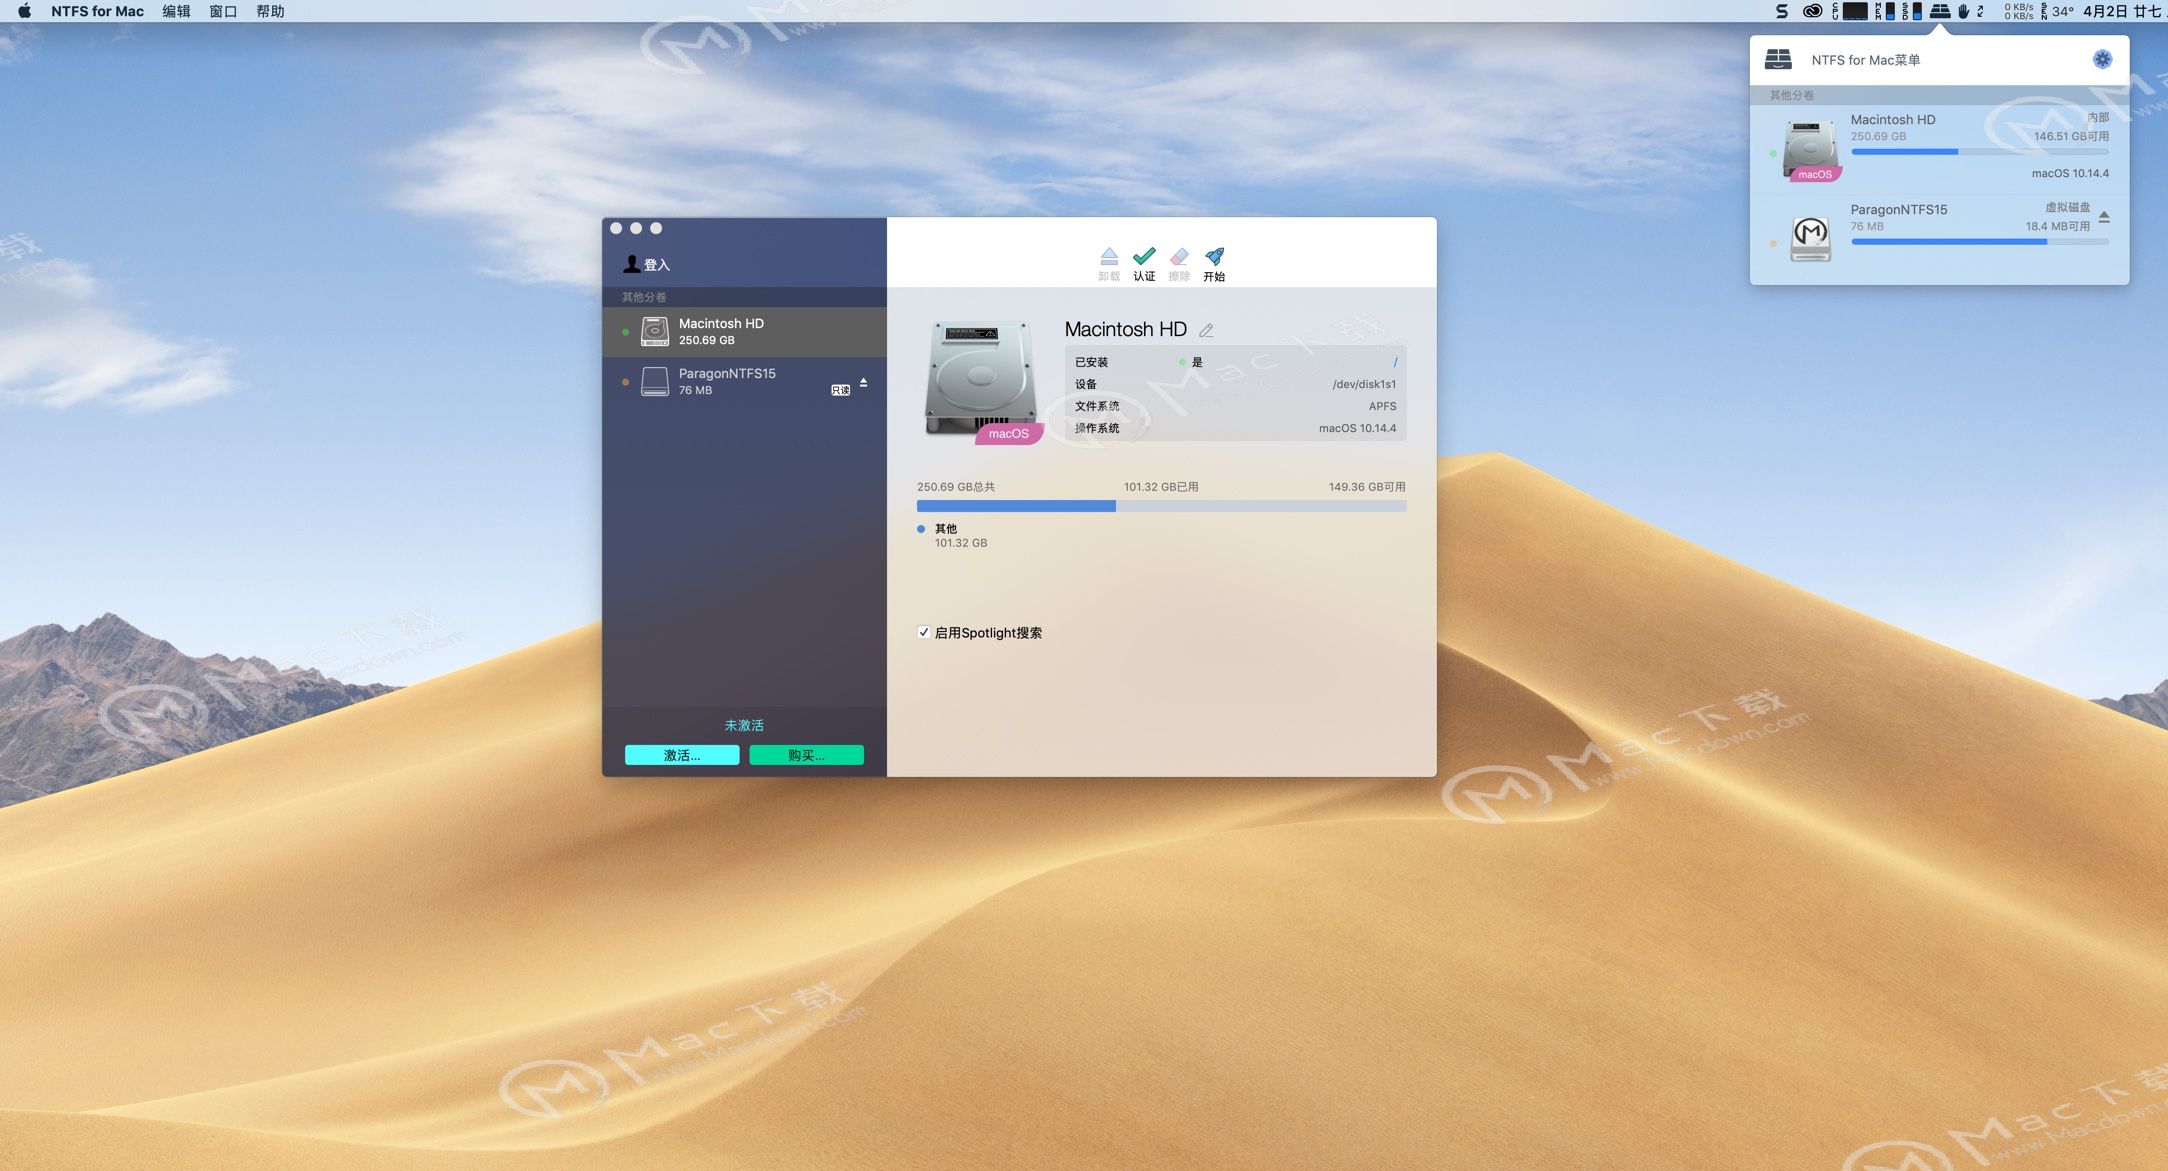Click ParagonNTFS15 disk icon in menu popup
The height and width of the screenshot is (1171, 2168).
pos(1810,239)
